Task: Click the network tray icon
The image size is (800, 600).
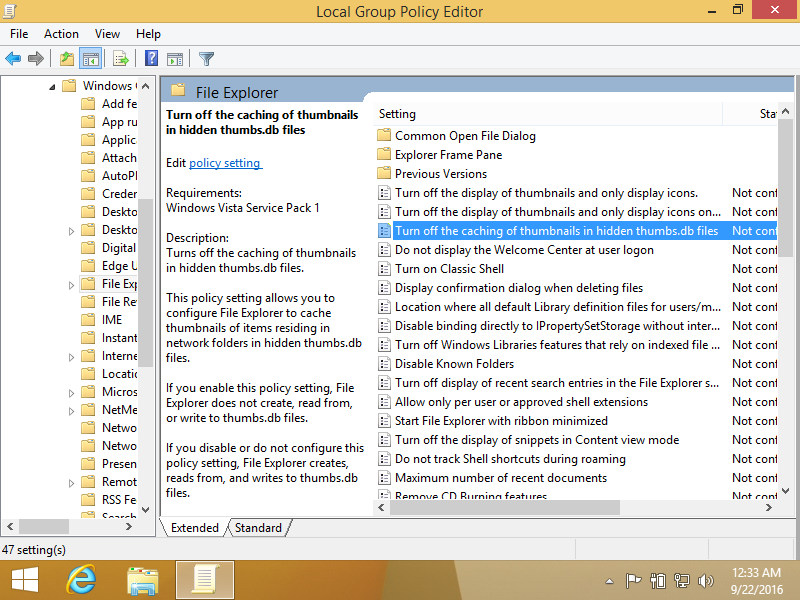Action: tap(682, 581)
